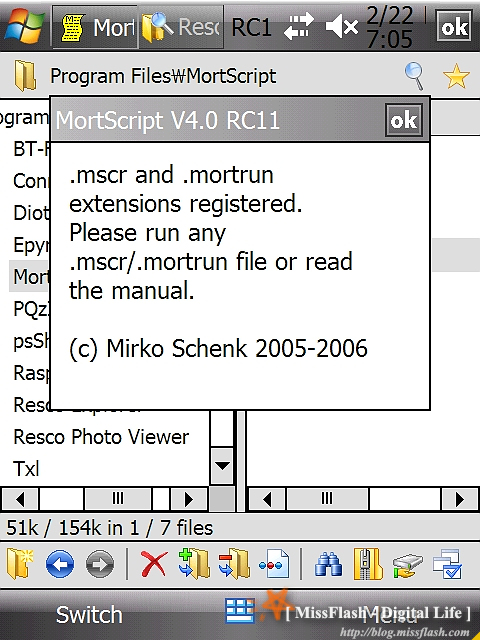480x640 pixels.
Task: Click the select windows checkmark icon
Action: [x=447, y=564]
